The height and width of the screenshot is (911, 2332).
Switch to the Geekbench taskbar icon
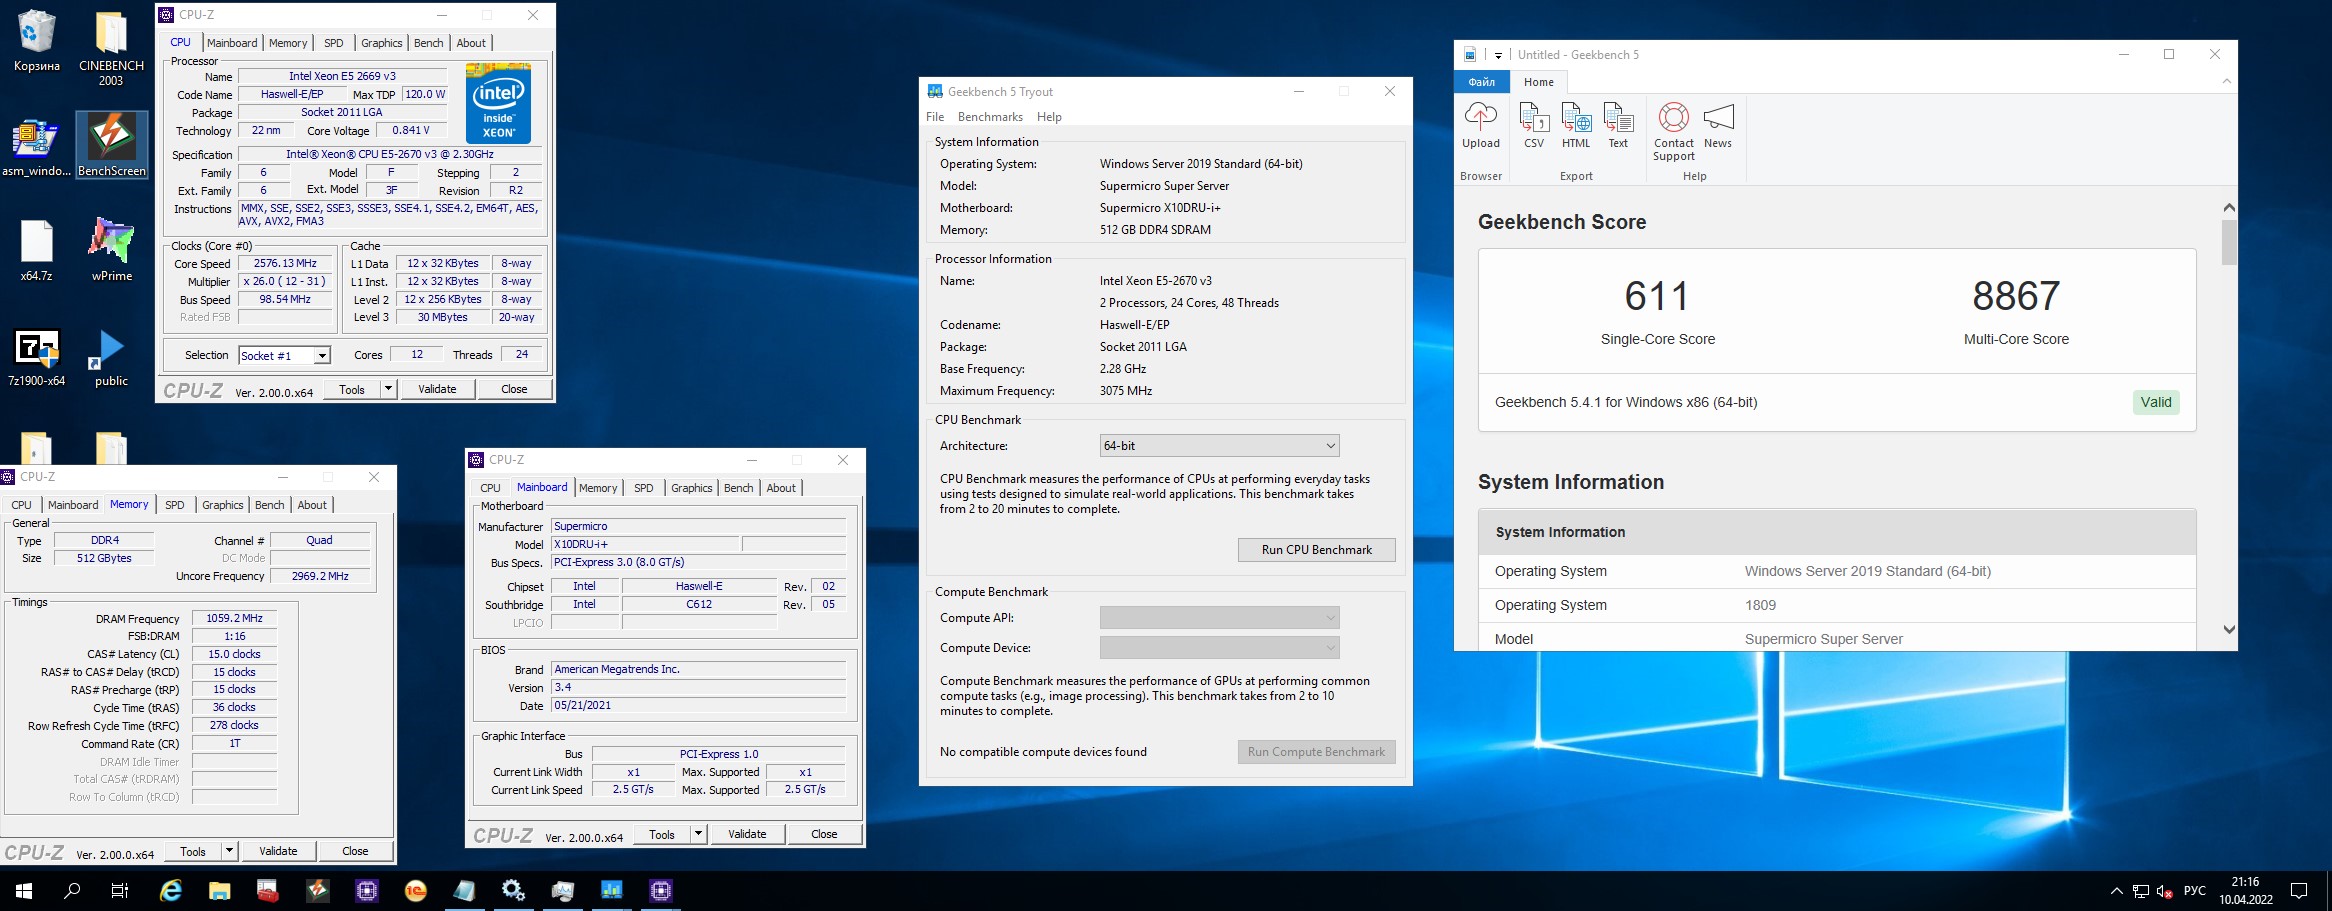[611, 890]
